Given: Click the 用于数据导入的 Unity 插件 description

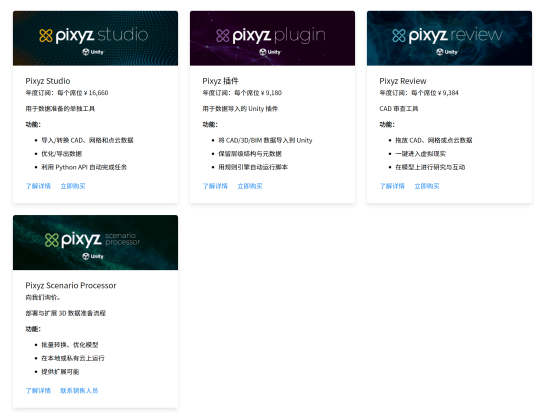Looking at the screenshot, I should click(x=240, y=109).
